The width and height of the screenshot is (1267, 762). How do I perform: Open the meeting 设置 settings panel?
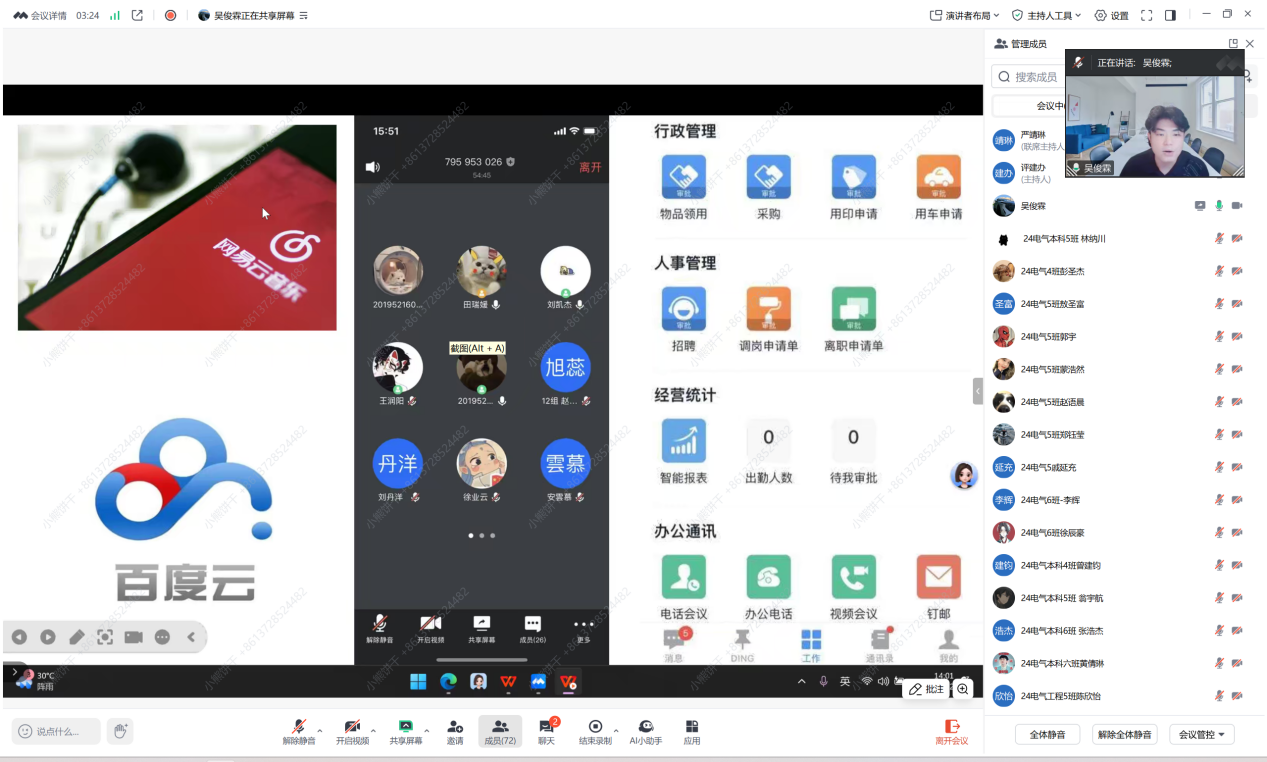click(1113, 15)
